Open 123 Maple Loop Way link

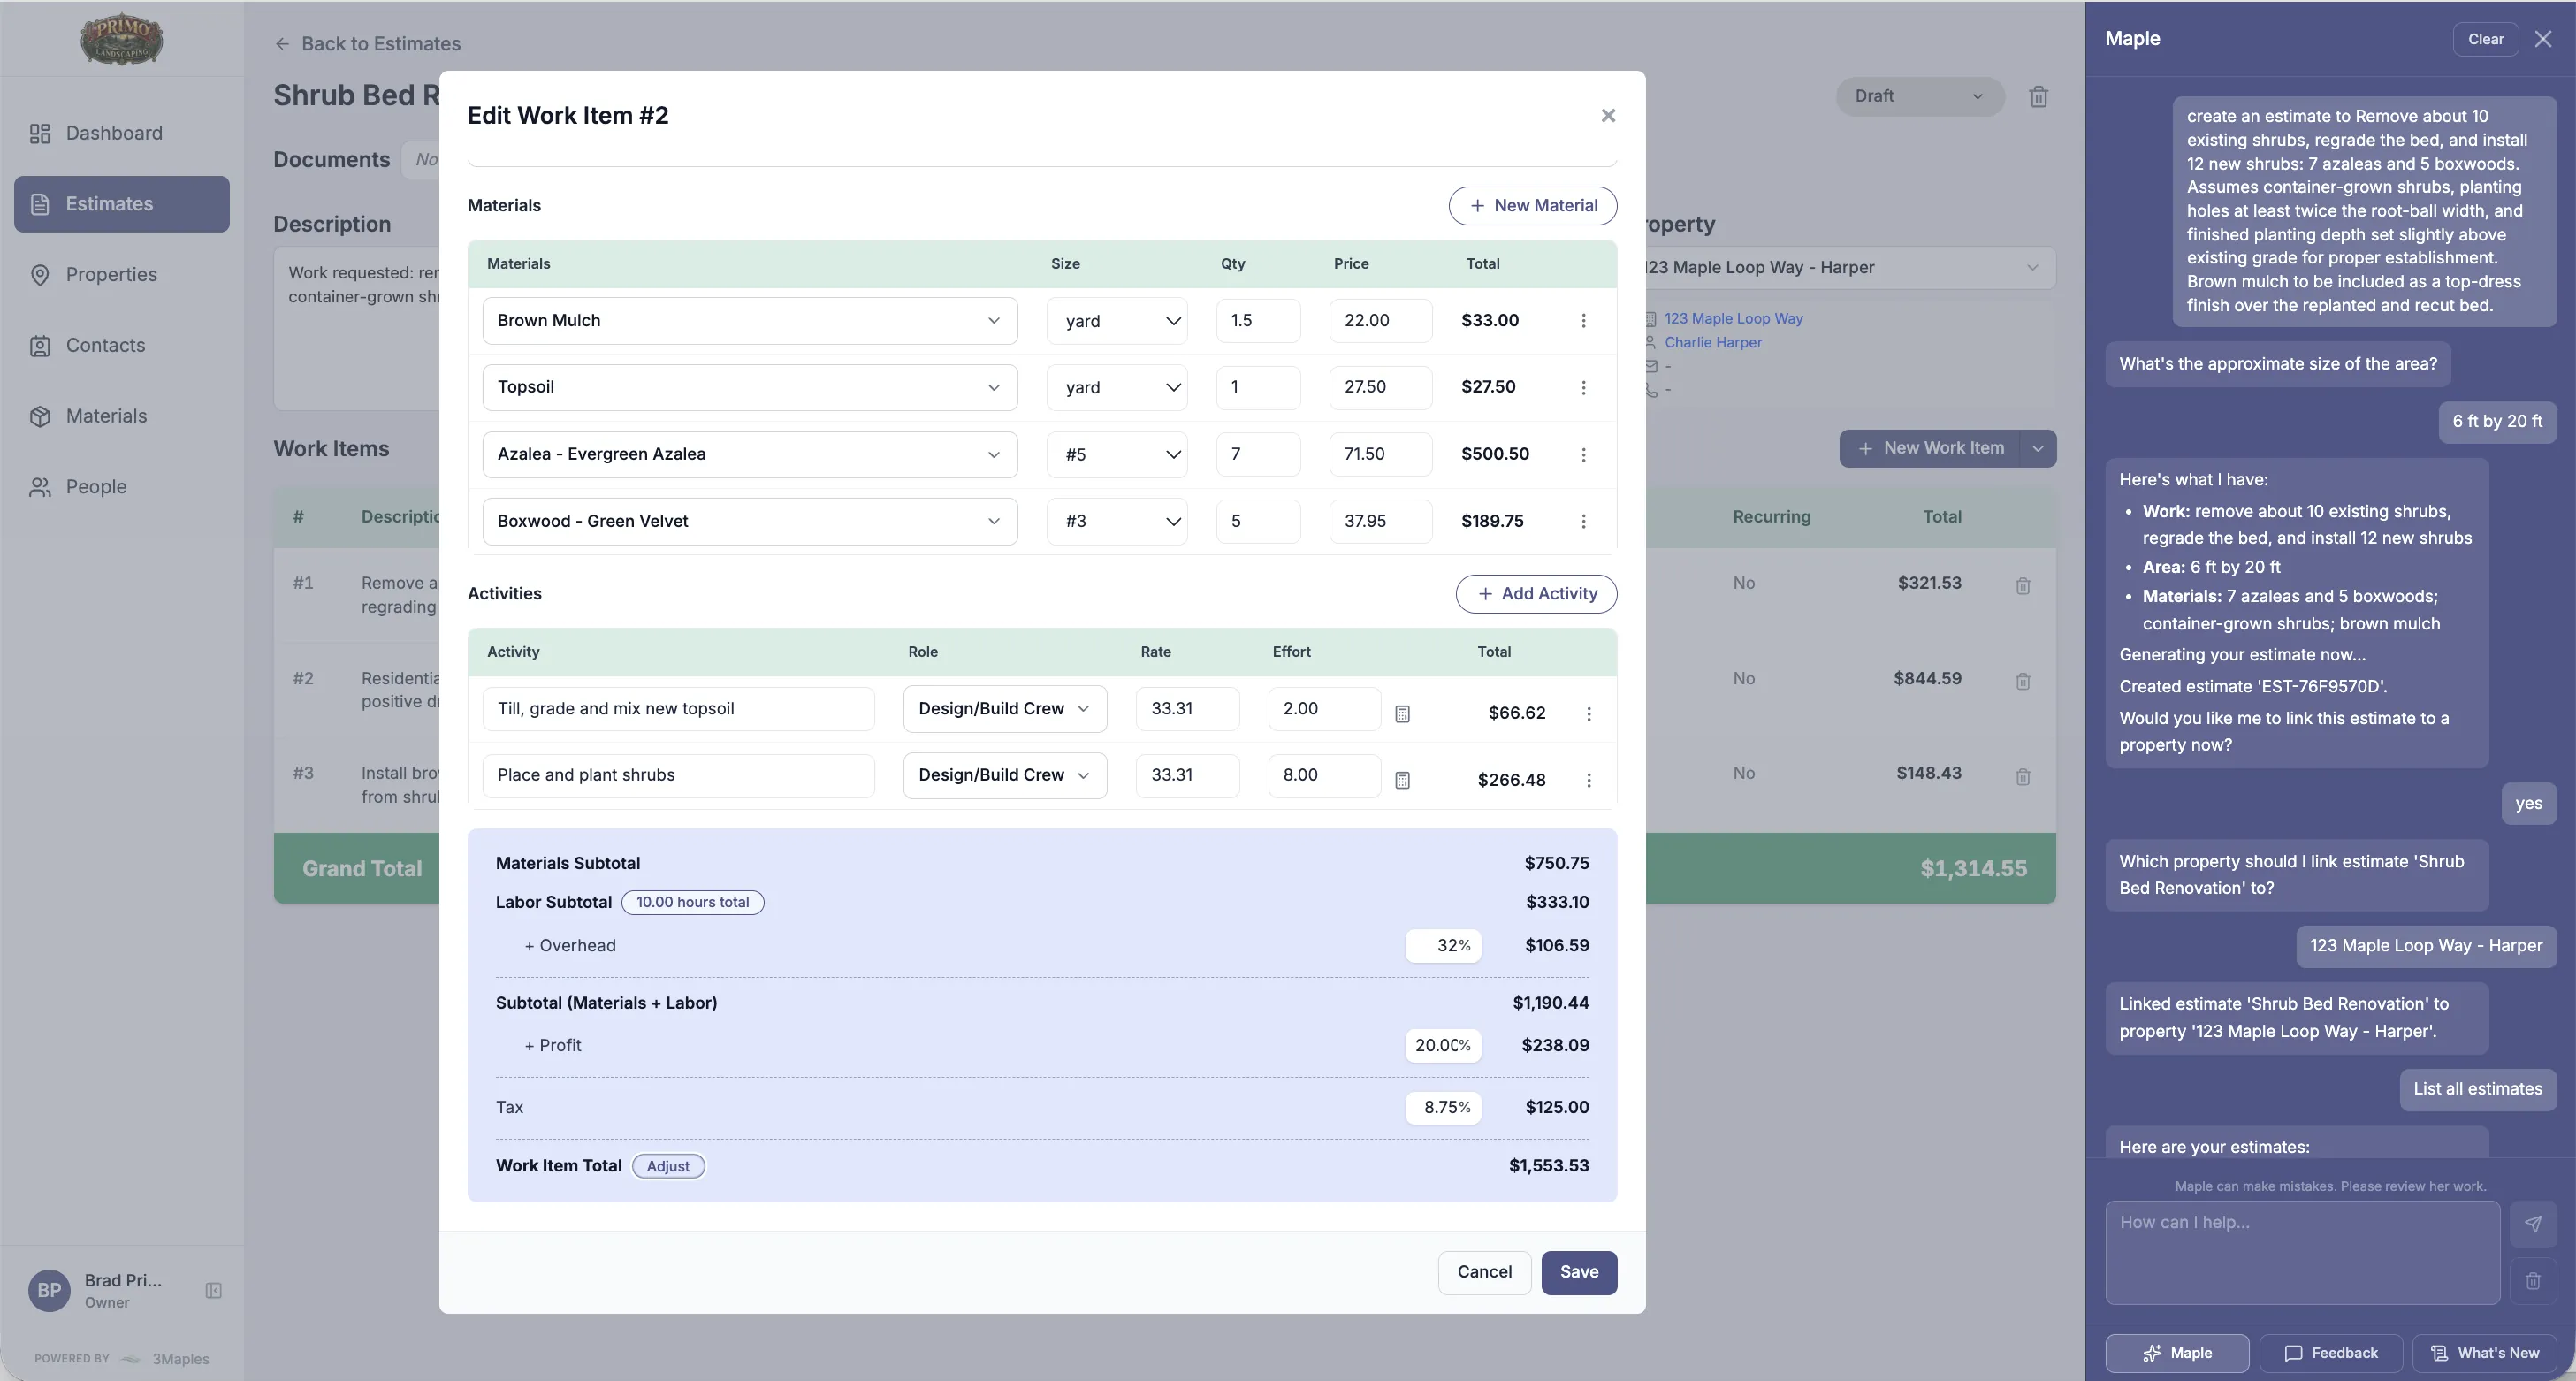point(1733,319)
